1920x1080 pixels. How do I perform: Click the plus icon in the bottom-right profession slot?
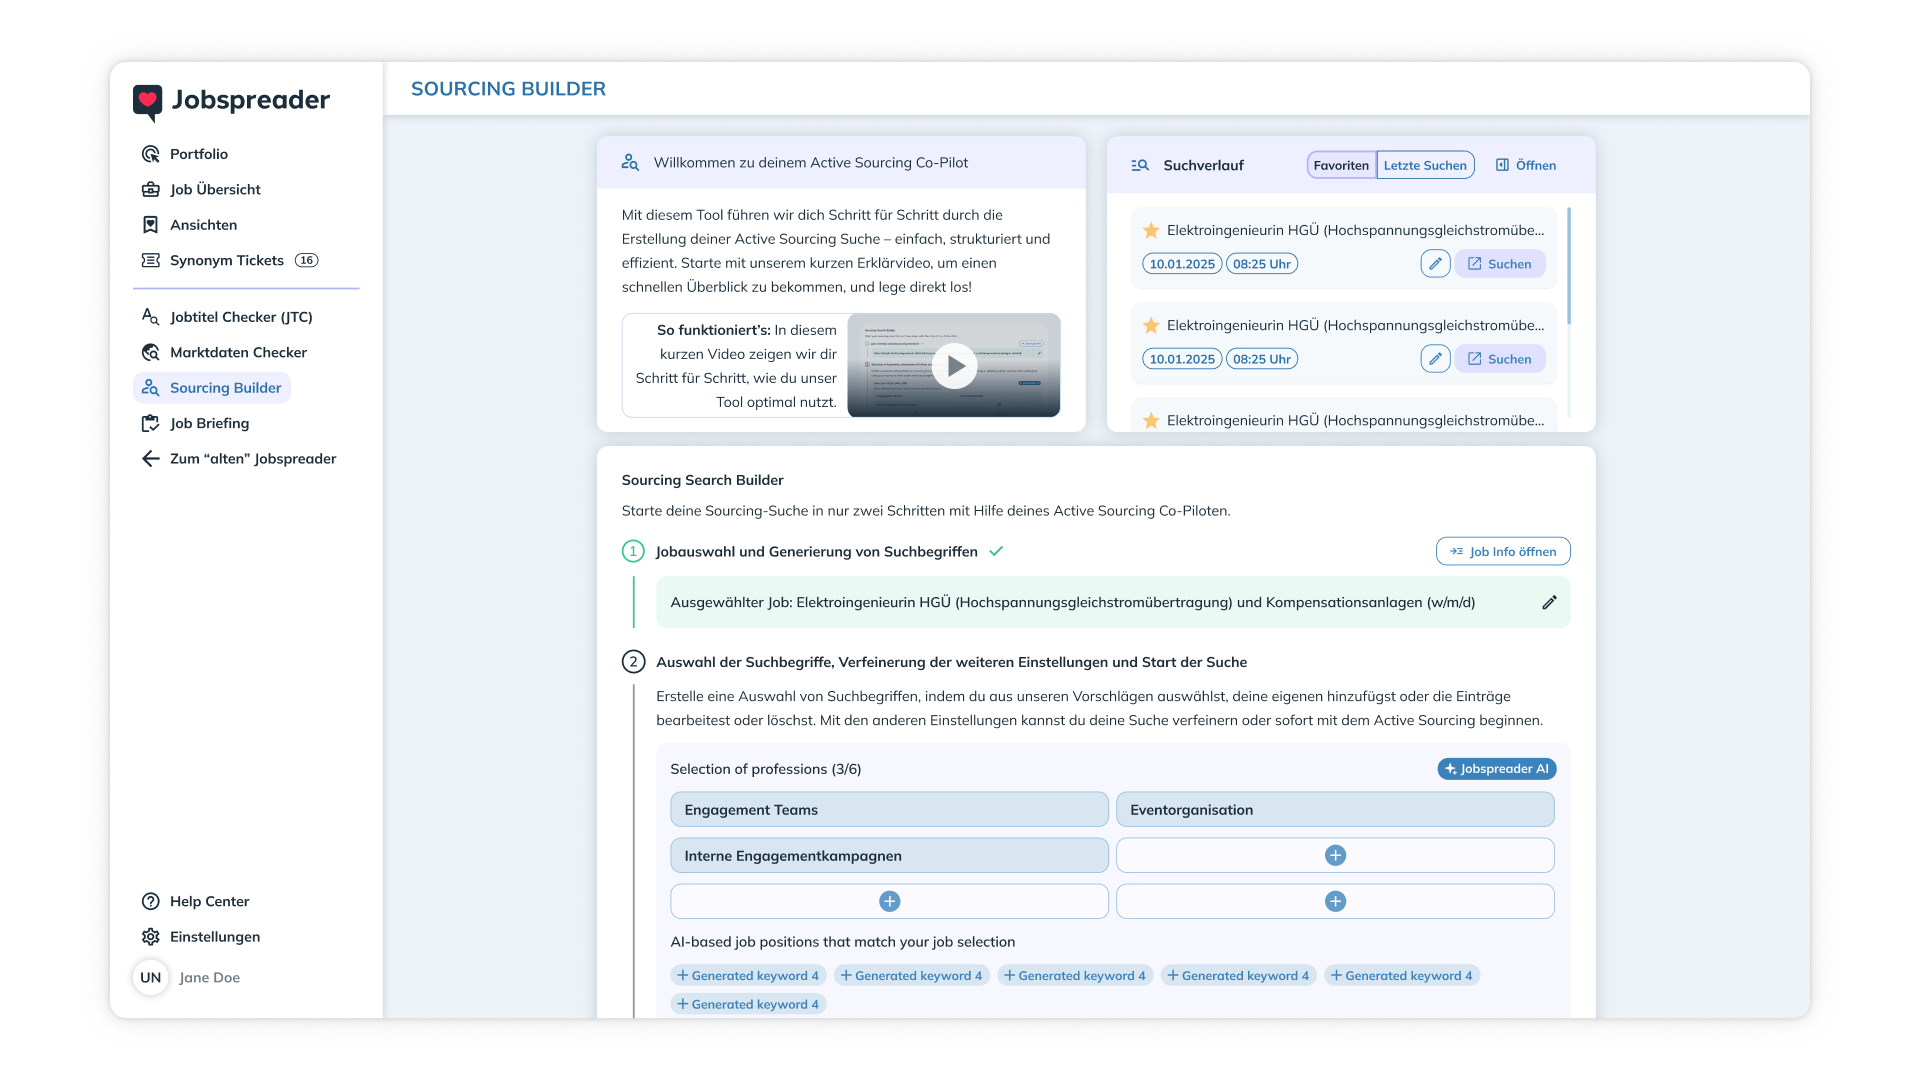(x=1335, y=901)
